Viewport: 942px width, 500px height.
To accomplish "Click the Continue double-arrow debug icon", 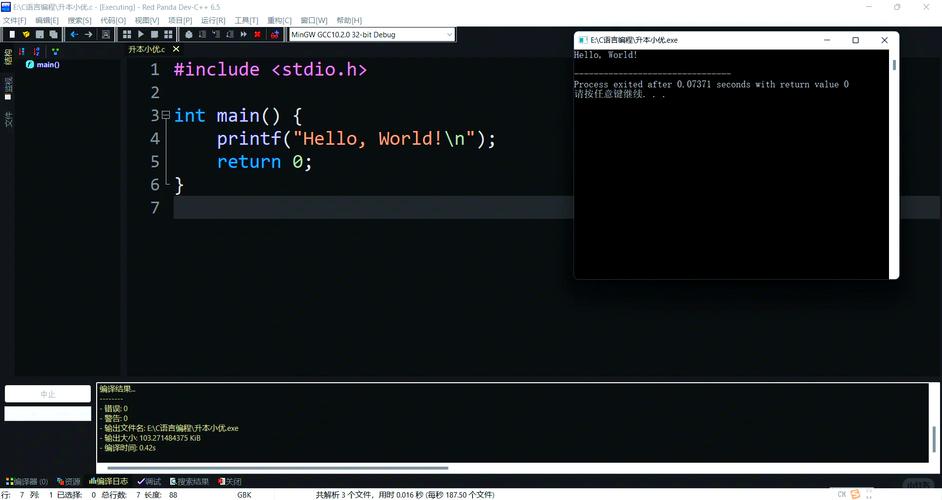I will (244, 35).
